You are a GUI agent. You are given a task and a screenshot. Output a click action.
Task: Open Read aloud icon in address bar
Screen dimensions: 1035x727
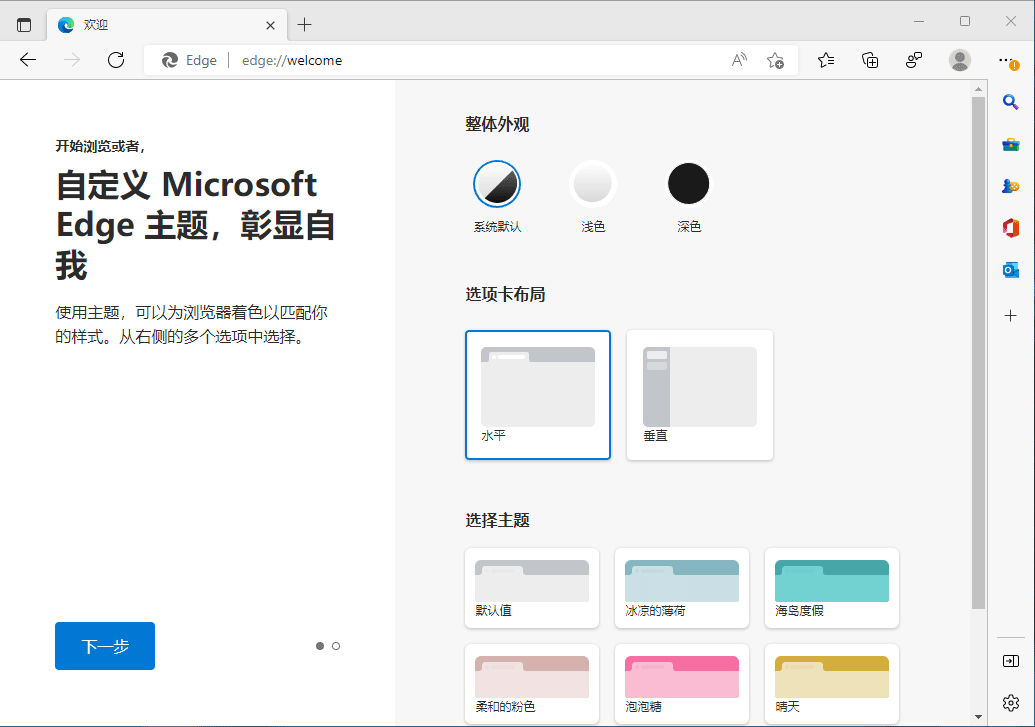point(739,60)
